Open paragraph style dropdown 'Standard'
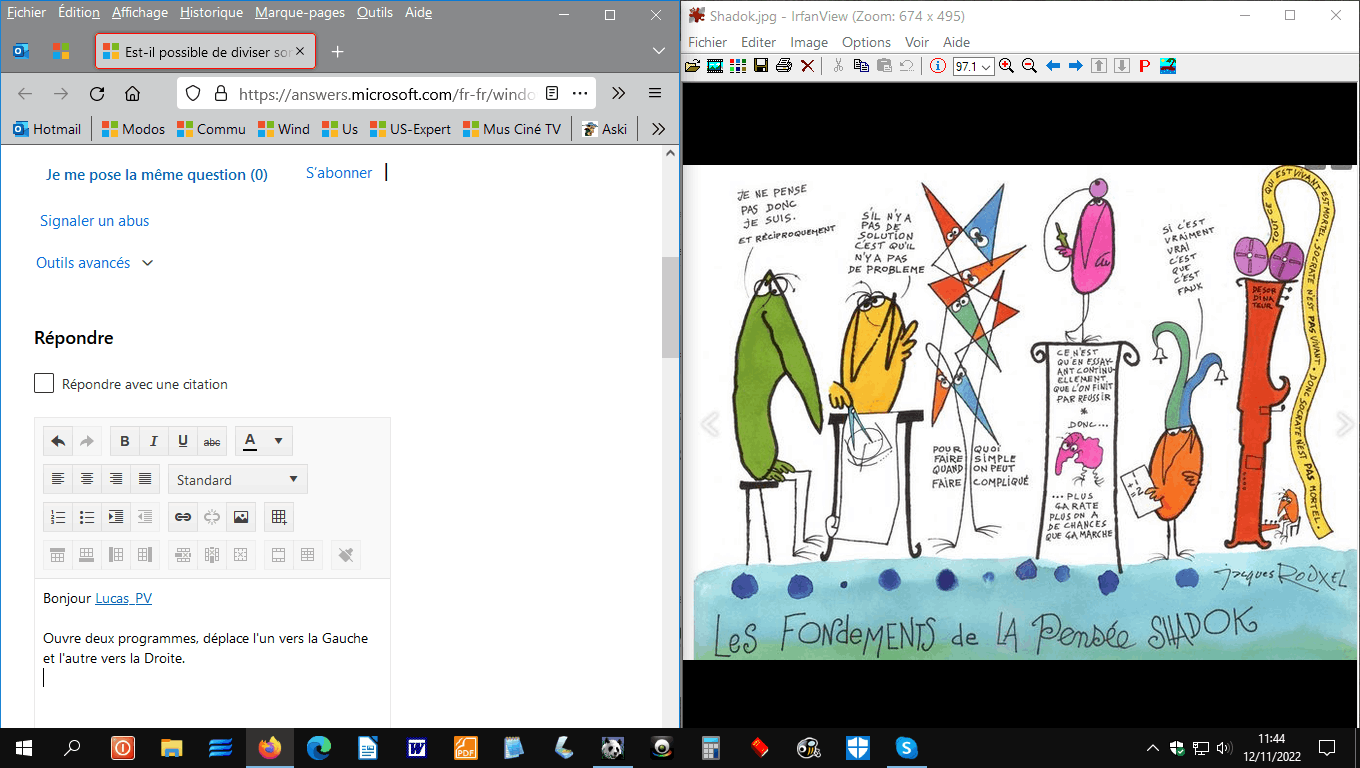Viewport: 1360px width, 768px height. (237, 479)
